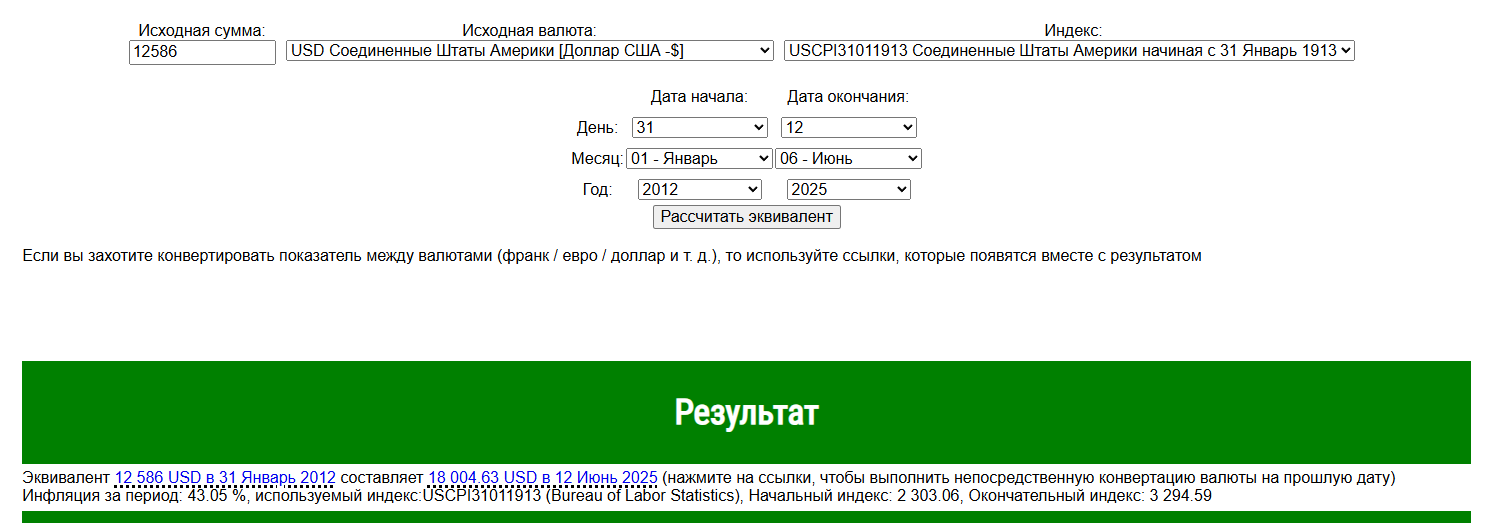Open the start day dropdown showing 31
This screenshot has width=1508, height=523.
(x=700, y=127)
